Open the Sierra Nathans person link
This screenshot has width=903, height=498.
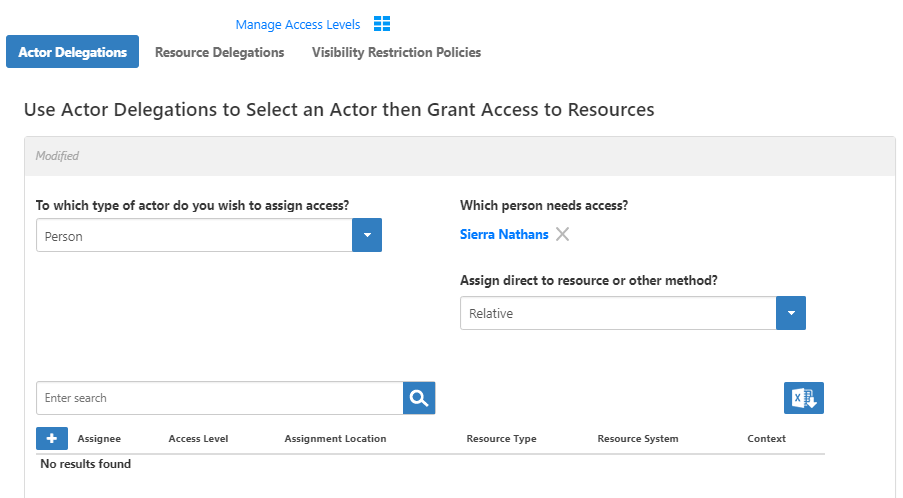[x=504, y=234]
